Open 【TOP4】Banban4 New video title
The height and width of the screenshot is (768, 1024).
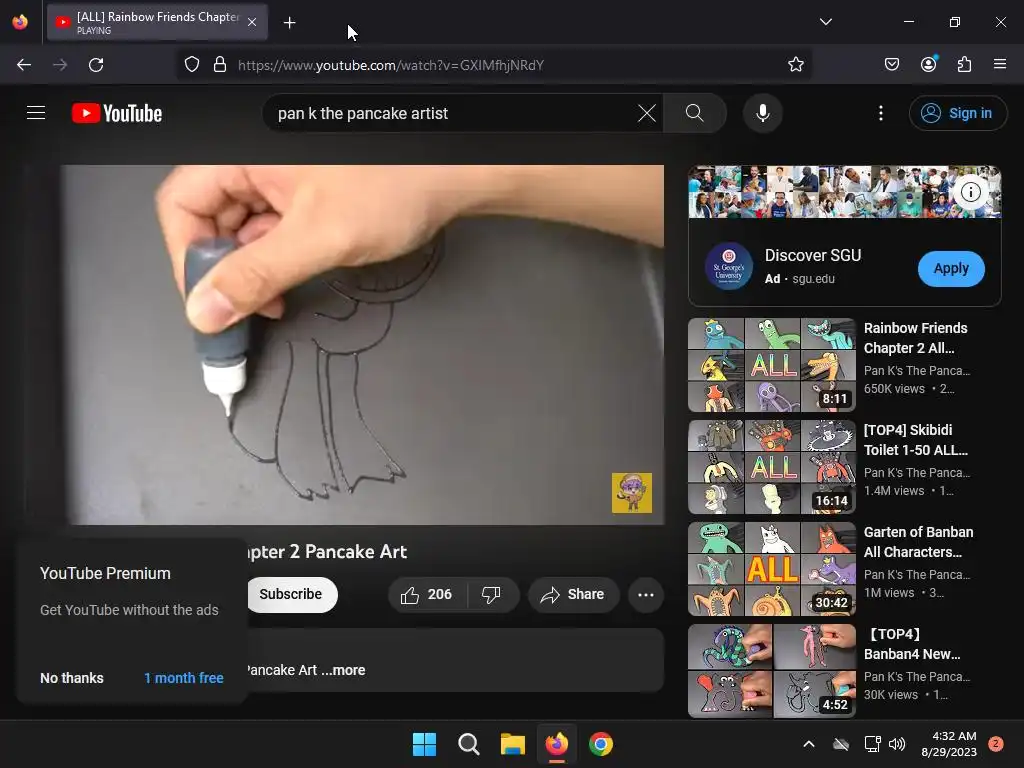coord(913,644)
